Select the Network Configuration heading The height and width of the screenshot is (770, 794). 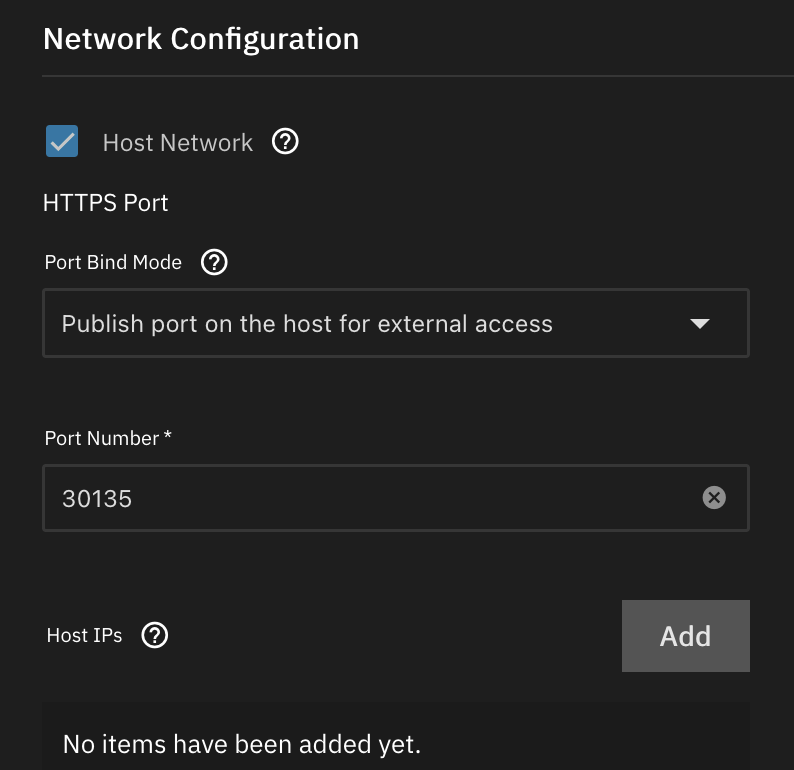[x=201, y=39]
